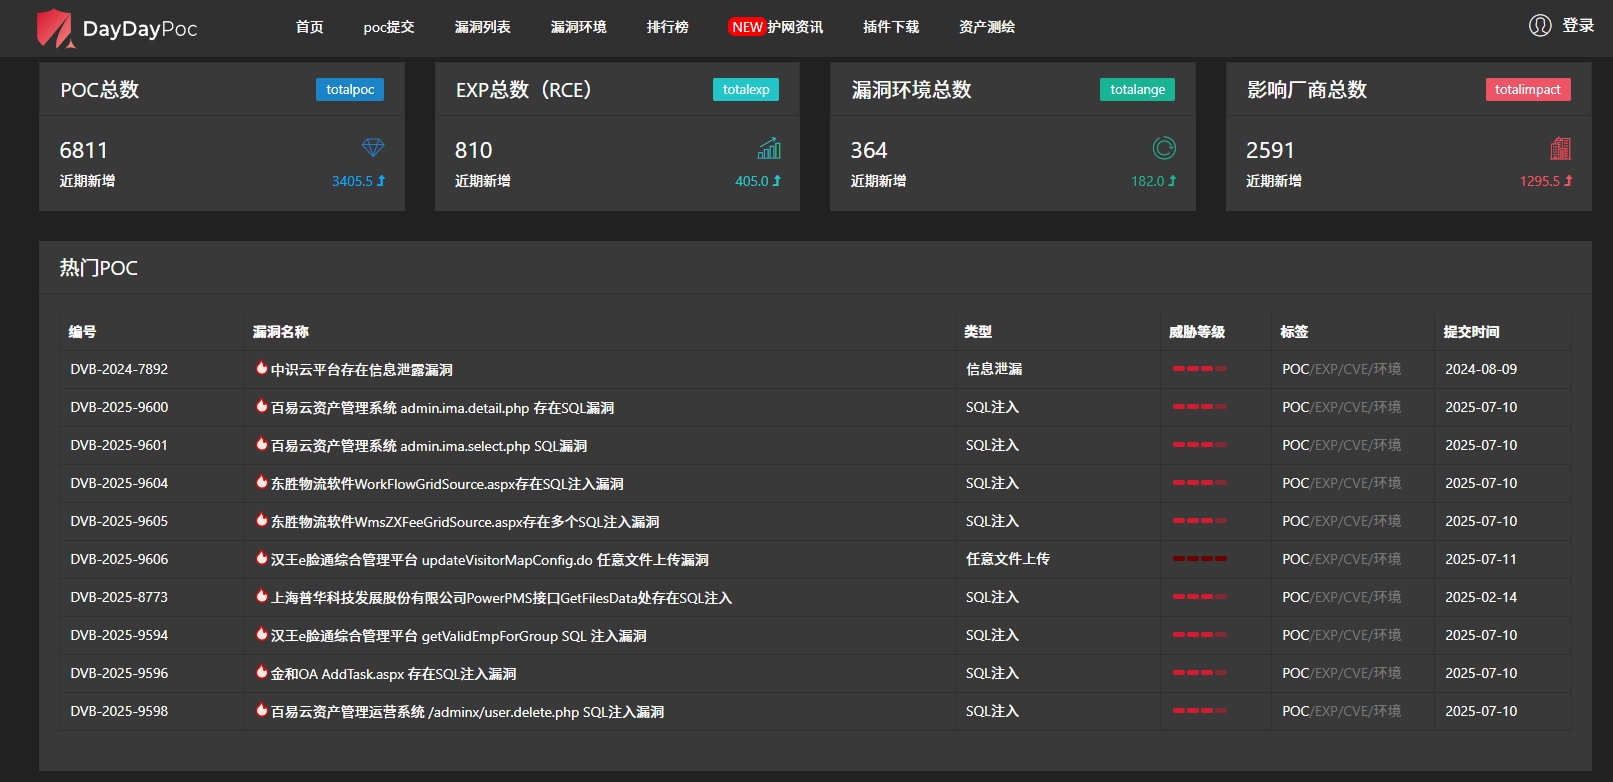Click the user avatar login icon

1540,26
